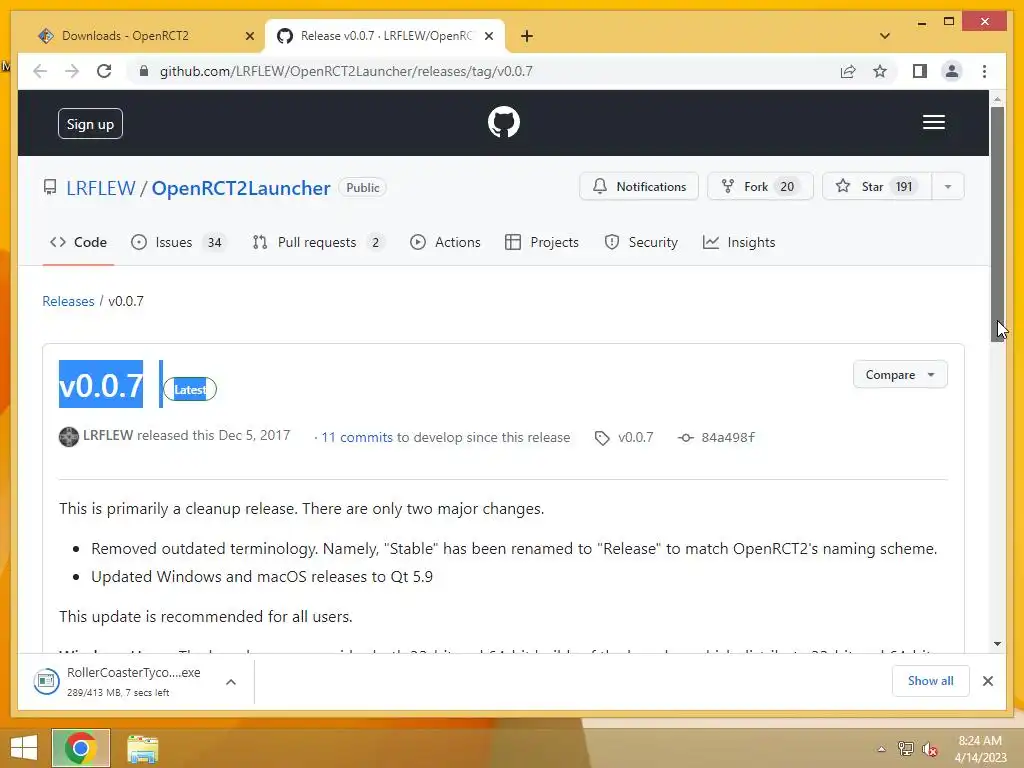
Task: Click the scrollbar up arrow
Action: pyautogui.click(x=997, y=99)
